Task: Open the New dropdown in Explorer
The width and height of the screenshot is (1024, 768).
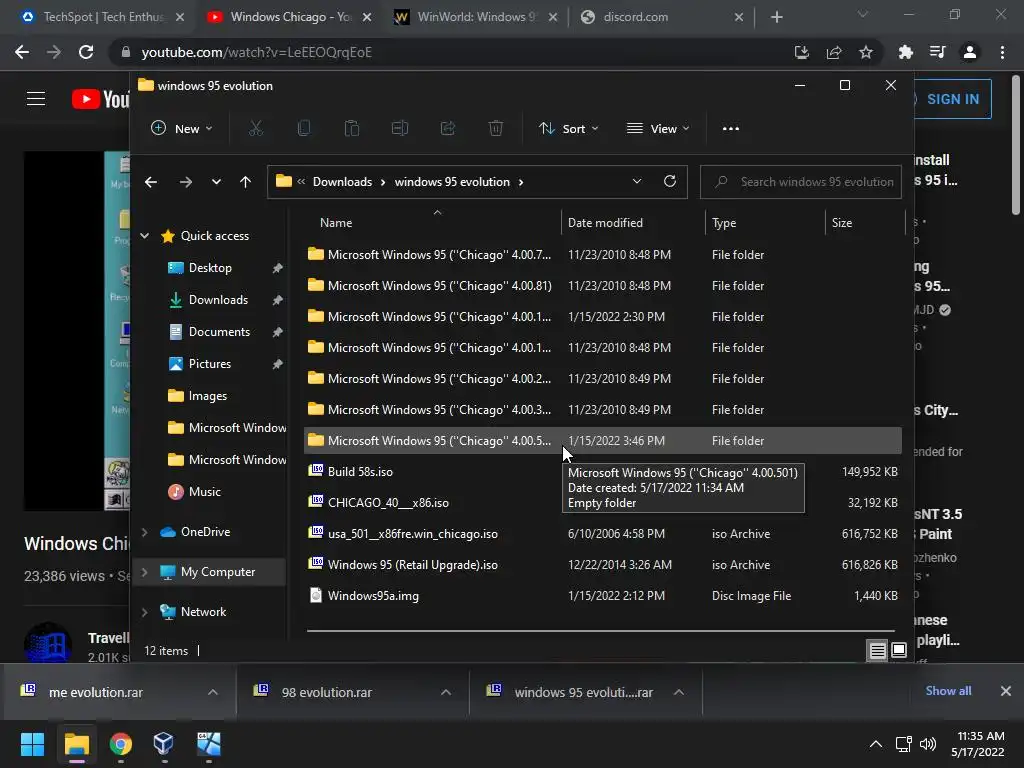Action: [182, 129]
